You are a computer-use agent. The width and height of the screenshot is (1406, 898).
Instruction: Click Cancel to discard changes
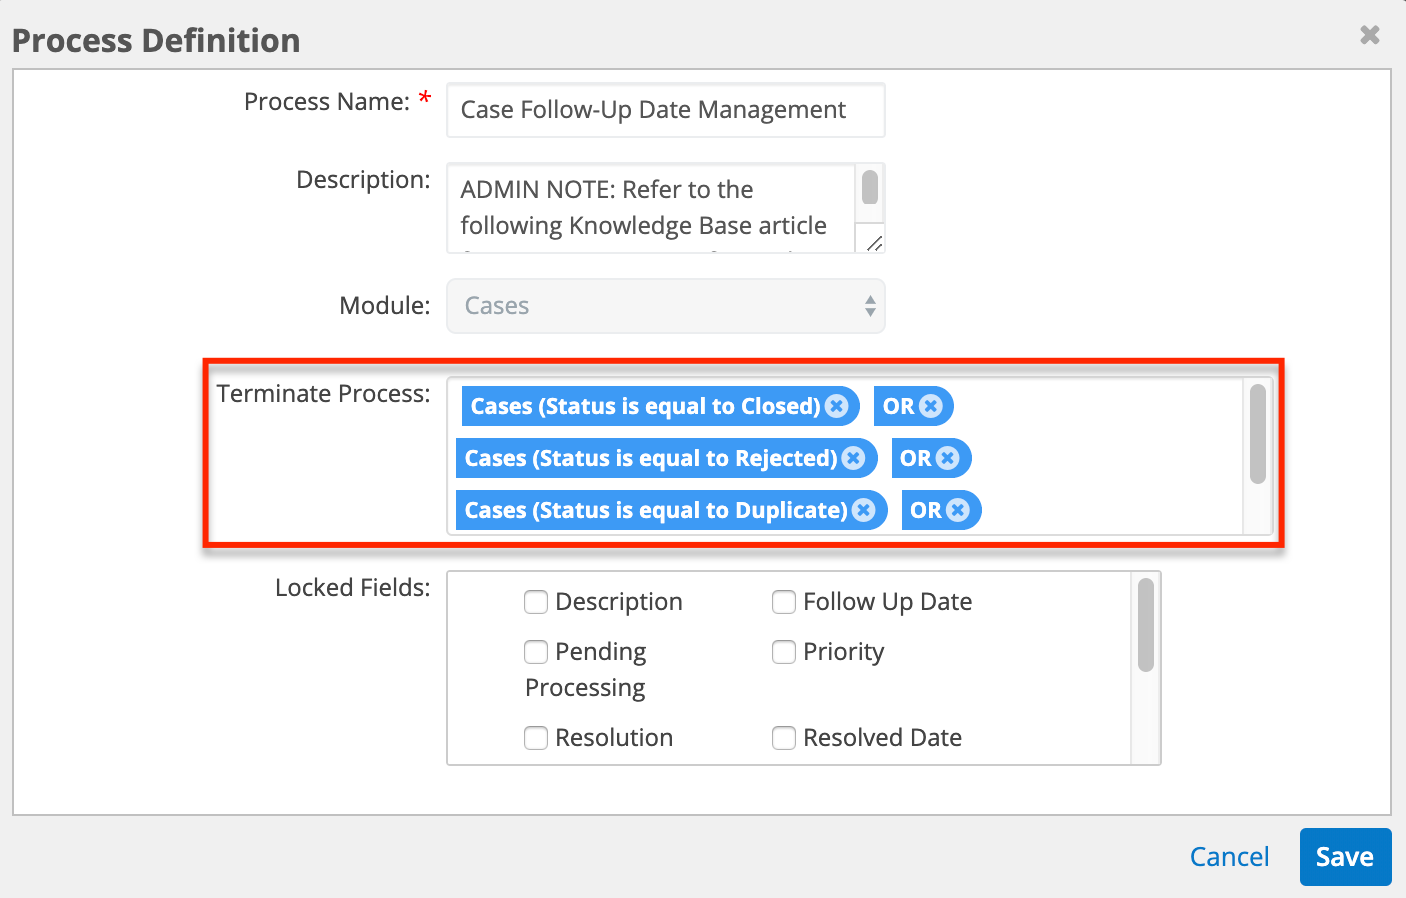tap(1229, 857)
